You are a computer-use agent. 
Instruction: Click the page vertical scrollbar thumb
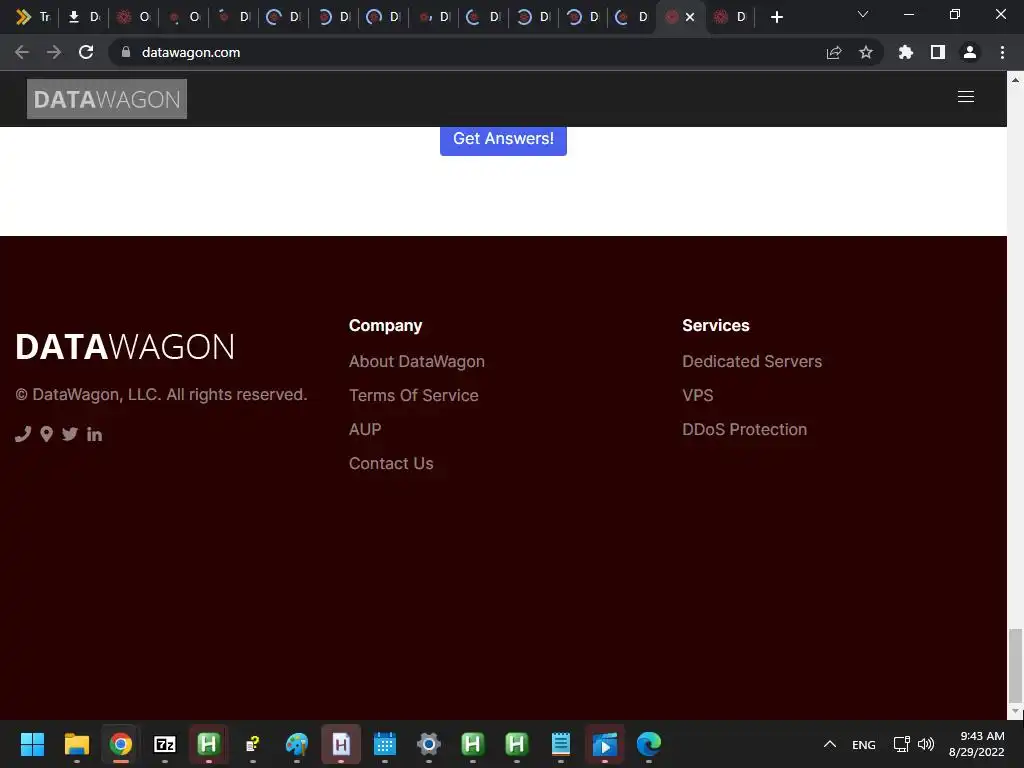coord(1015,664)
